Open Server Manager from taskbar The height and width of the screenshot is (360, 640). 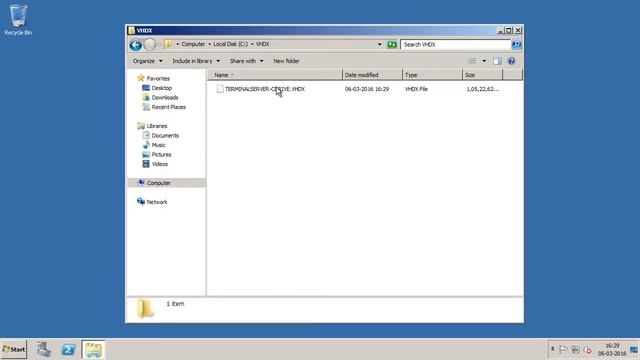click(x=44, y=350)
